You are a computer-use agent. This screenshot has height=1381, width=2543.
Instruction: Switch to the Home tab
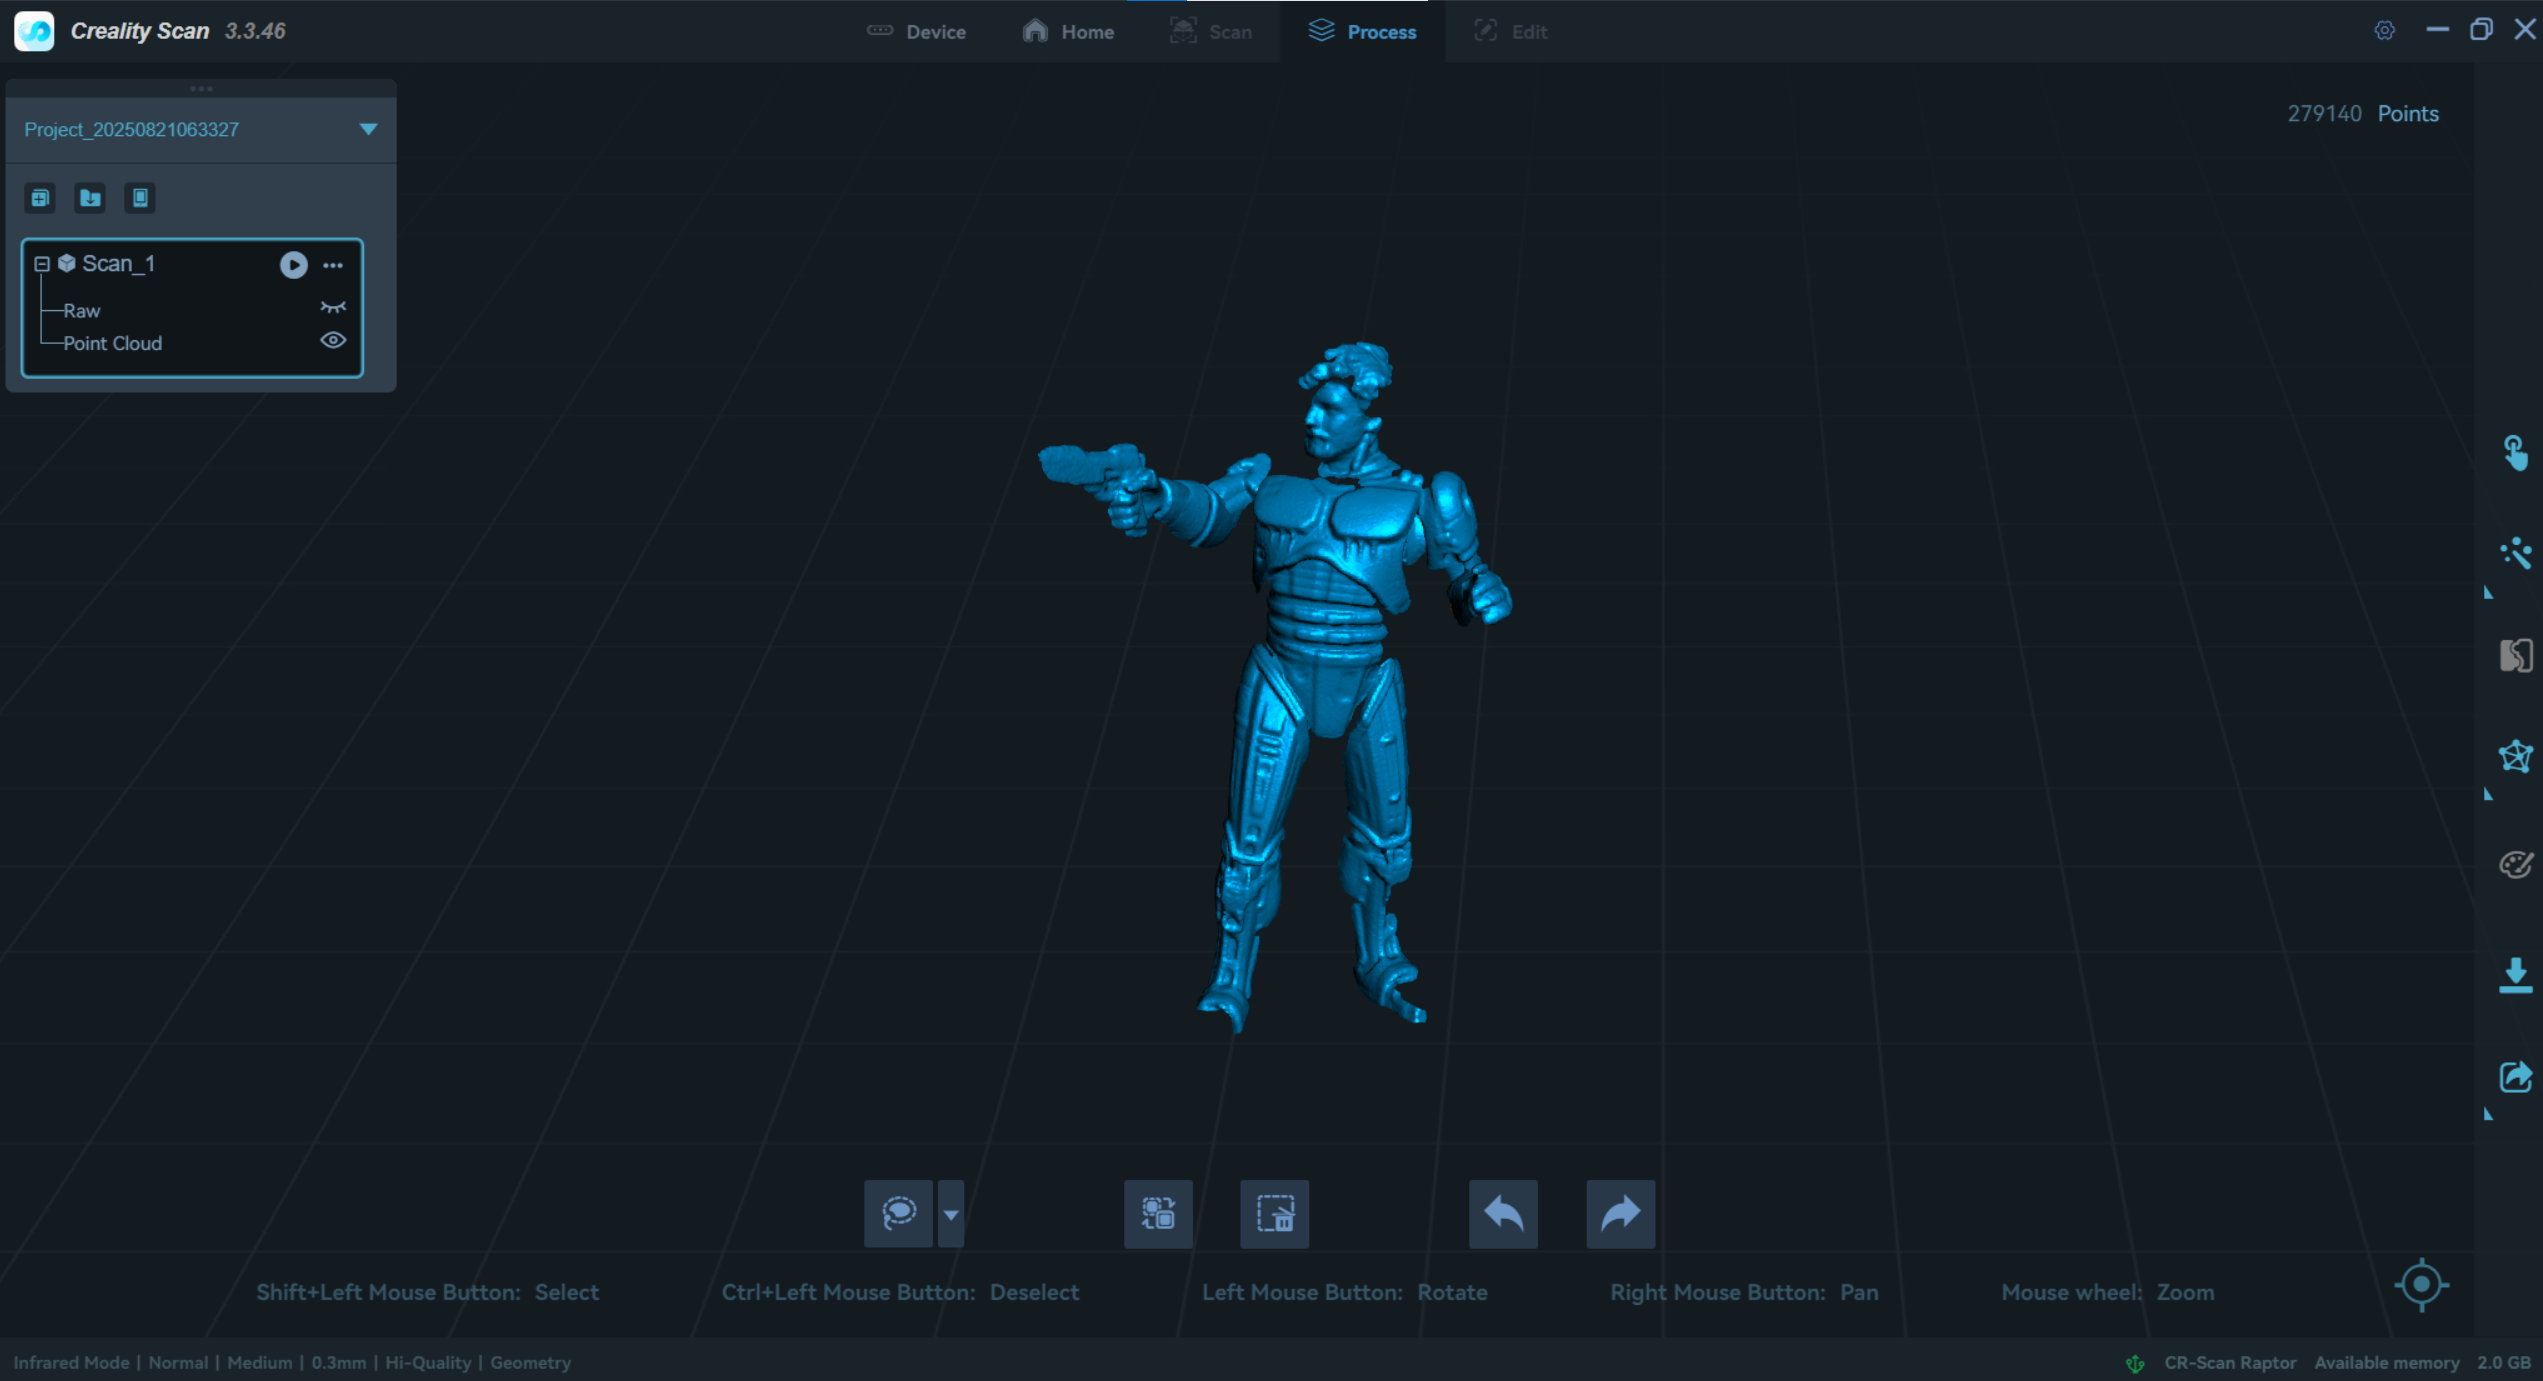(1068, 32)
